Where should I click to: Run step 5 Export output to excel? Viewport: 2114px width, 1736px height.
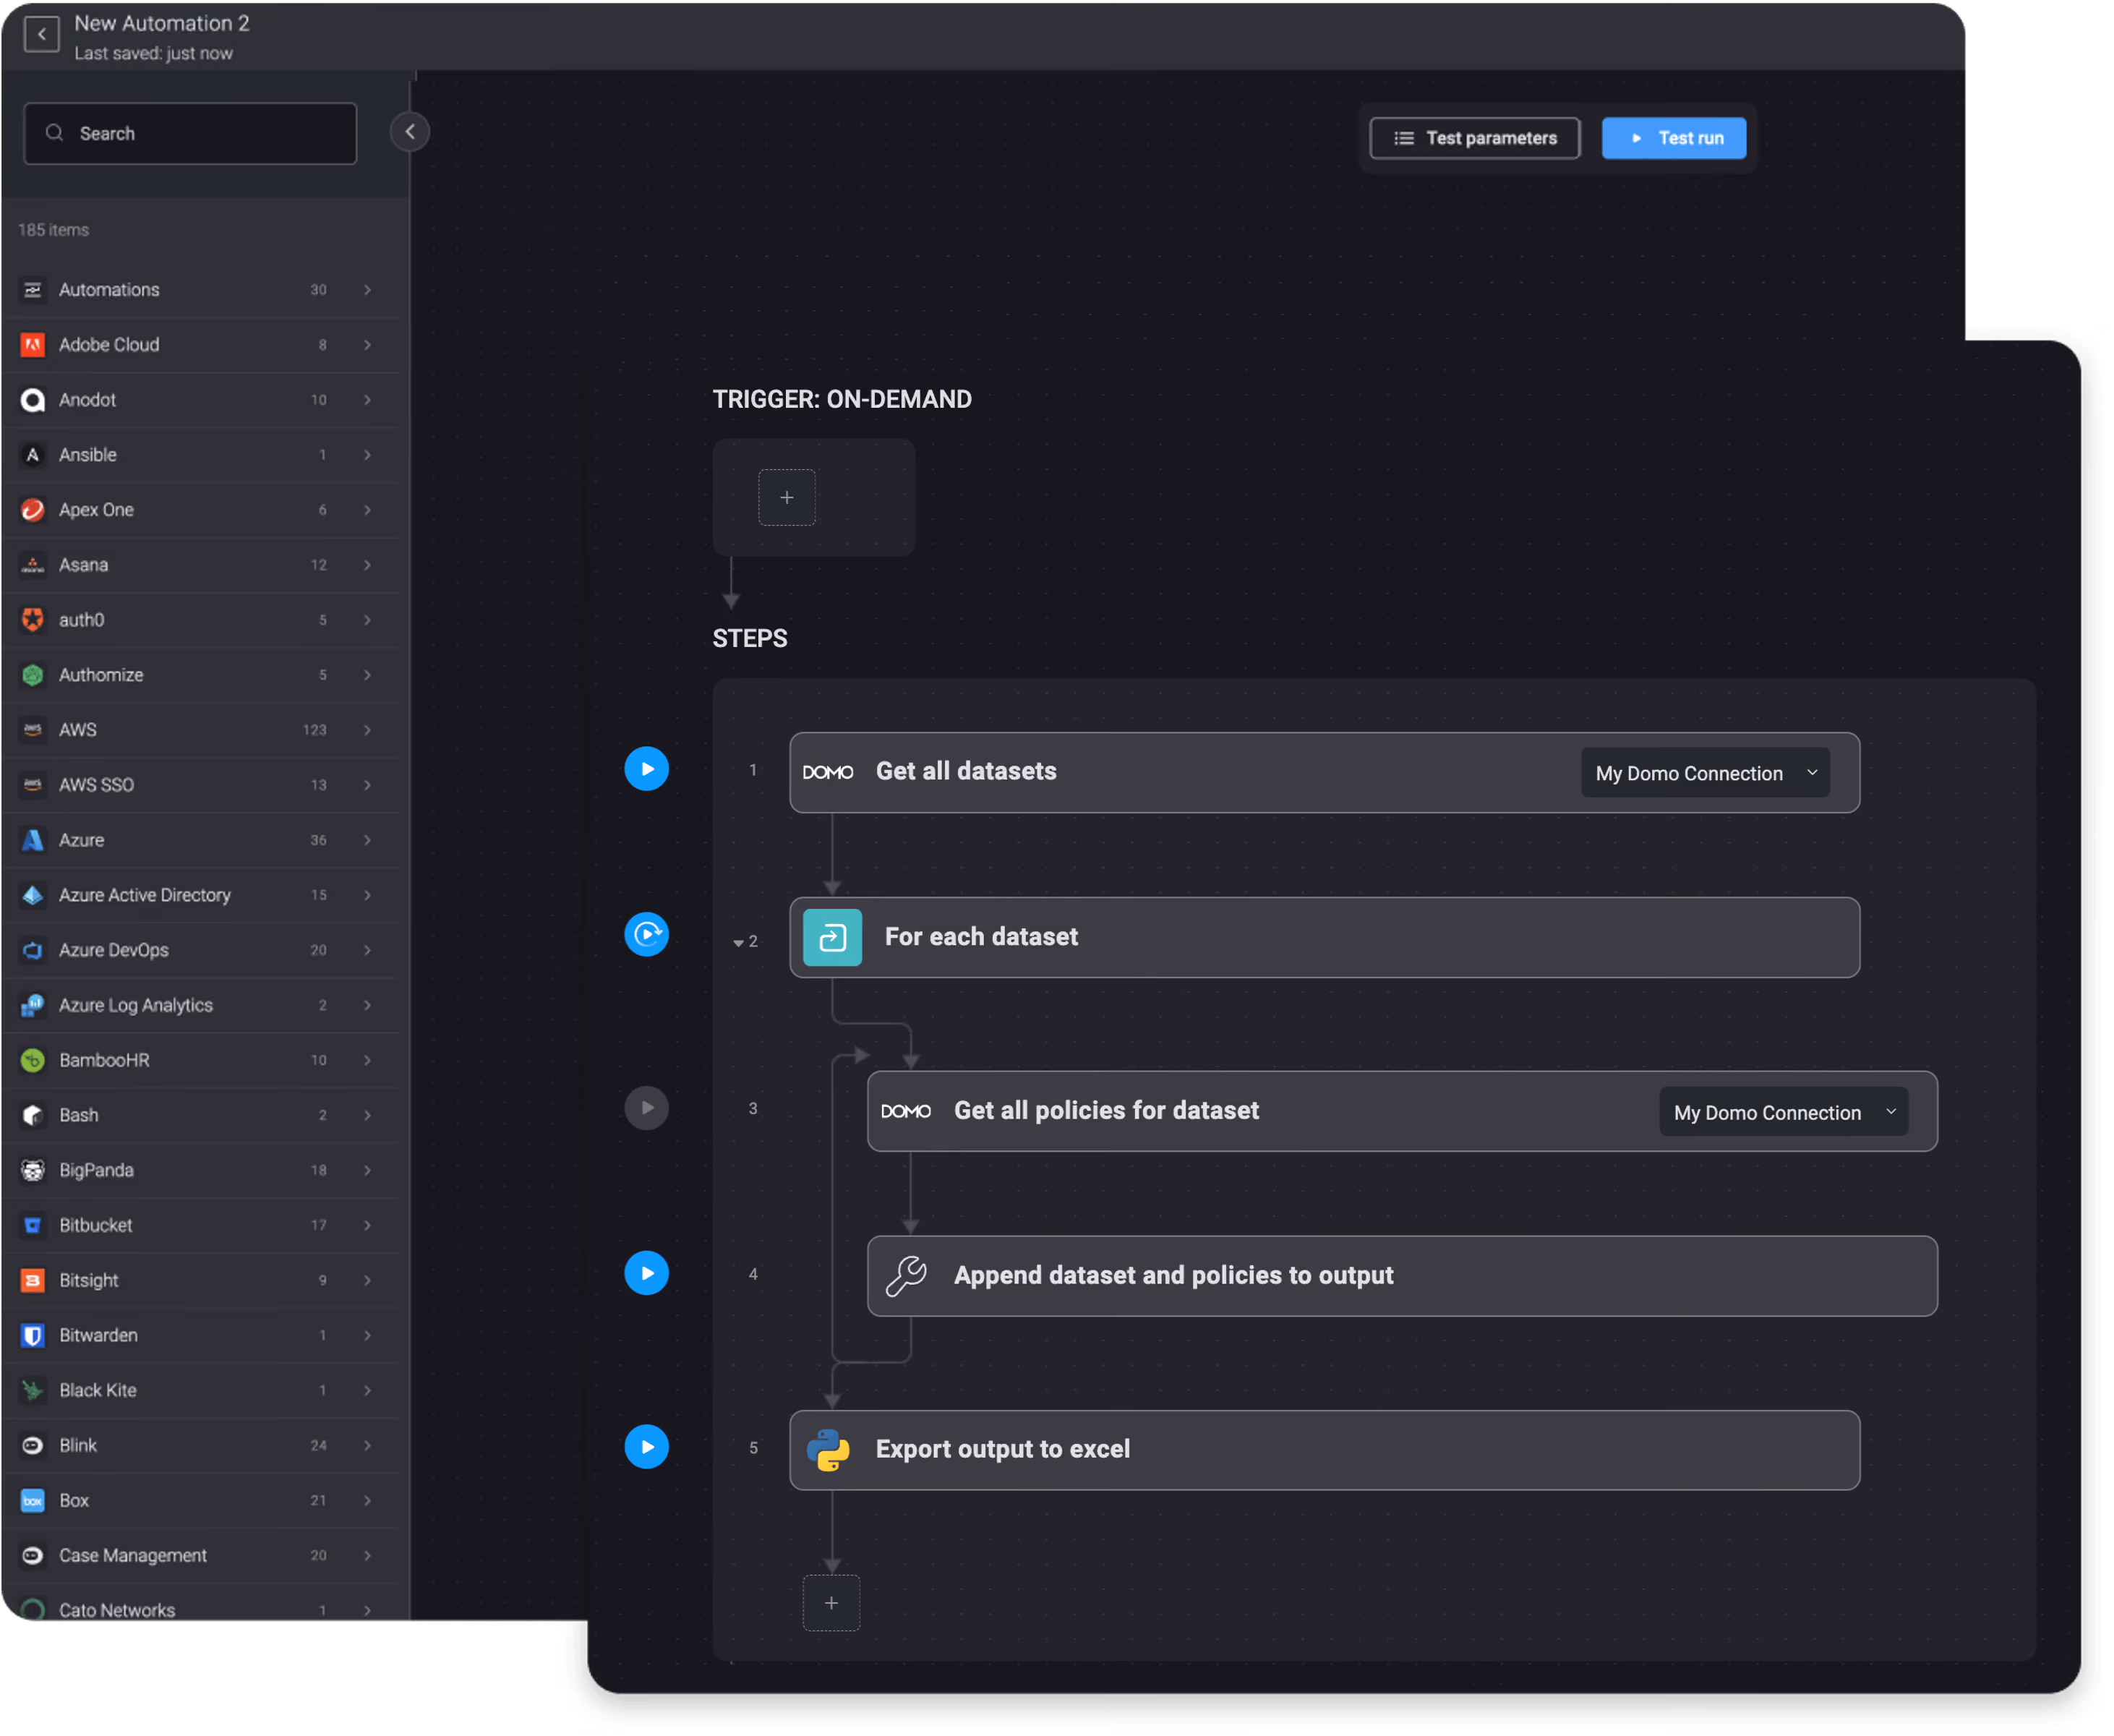647,1447
